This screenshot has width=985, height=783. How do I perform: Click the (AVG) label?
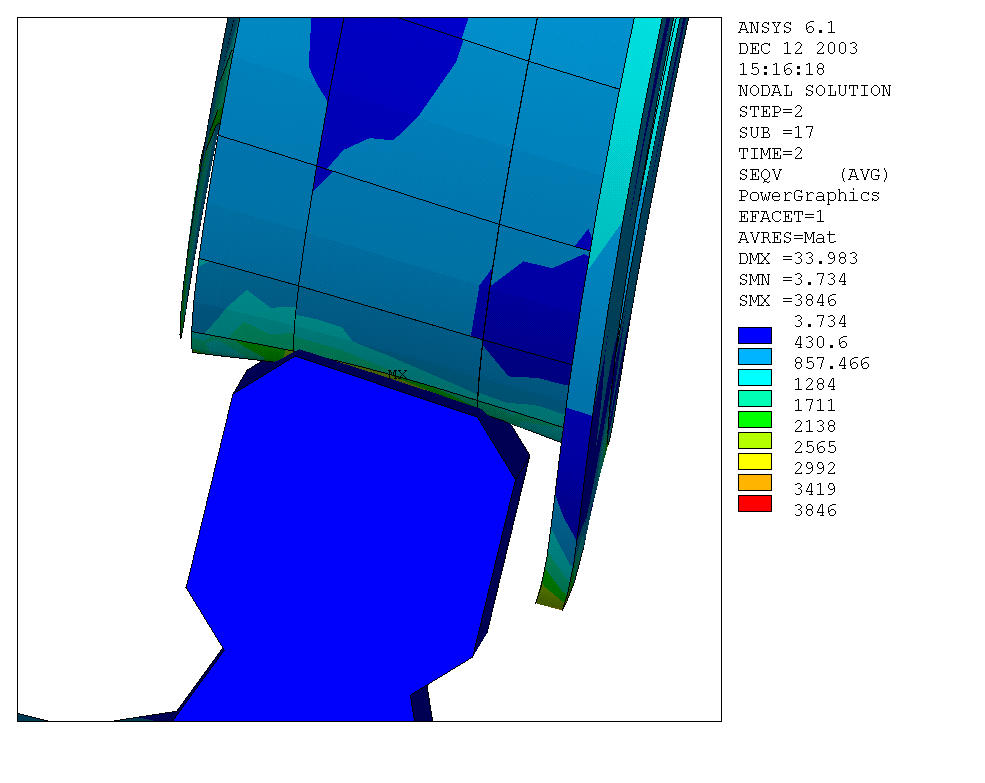(864, 175)
